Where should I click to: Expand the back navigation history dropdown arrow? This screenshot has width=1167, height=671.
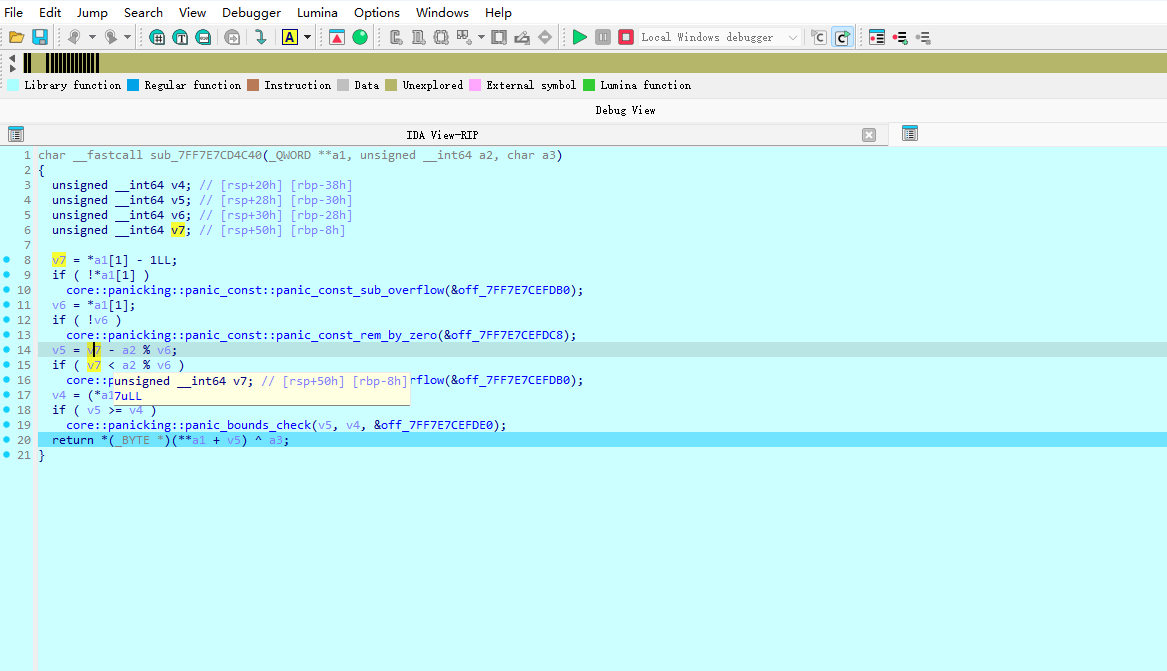click(92, 37)
